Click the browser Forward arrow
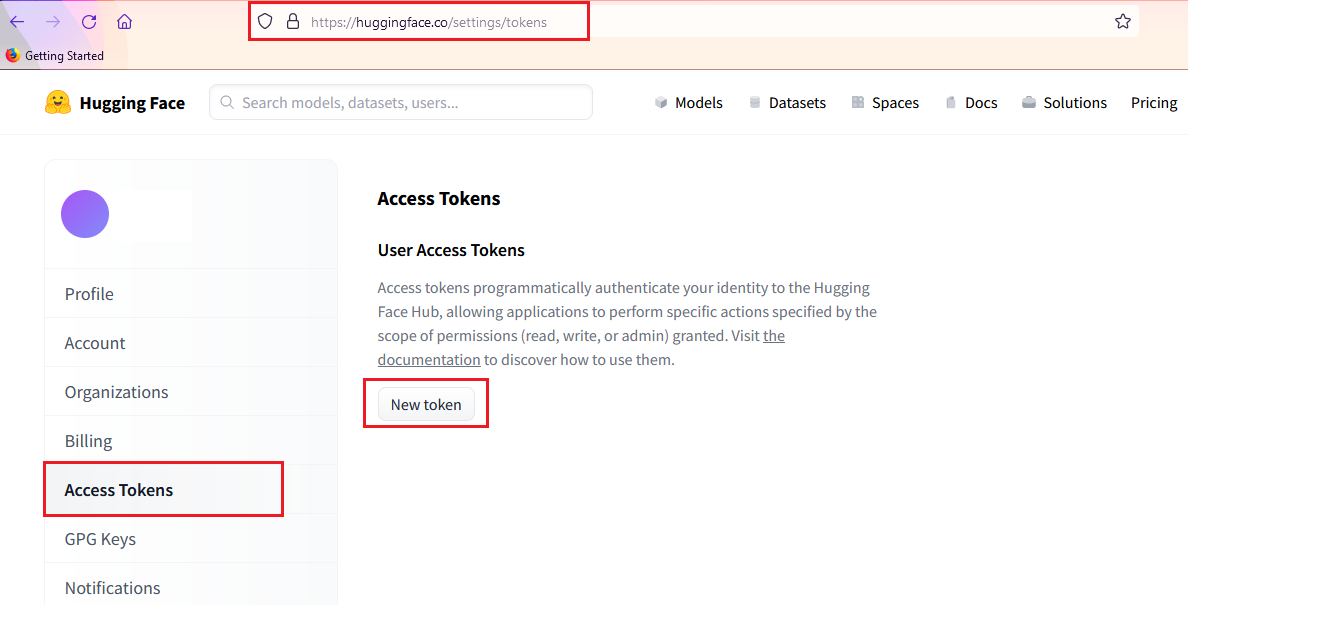 tap(53, 21)
